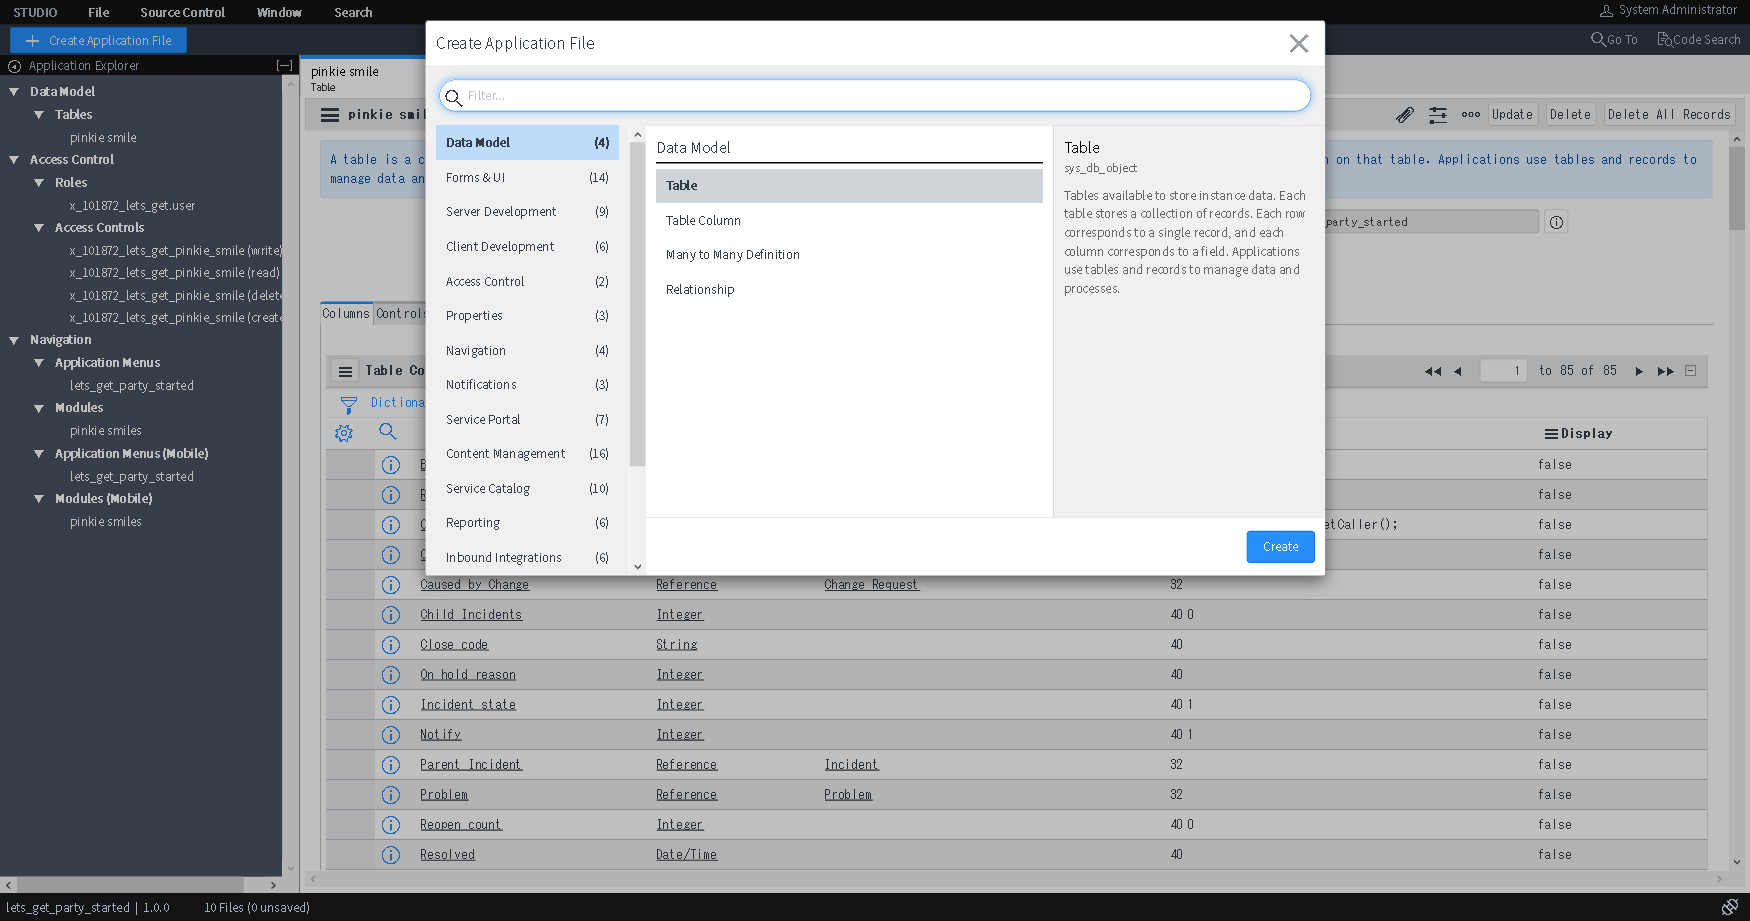The width and height of the screenshot is (1750, 921).
Task: Open the search magnifier in Table Columns toolbar
Action: pyautogui.click(x=389, y=433)
